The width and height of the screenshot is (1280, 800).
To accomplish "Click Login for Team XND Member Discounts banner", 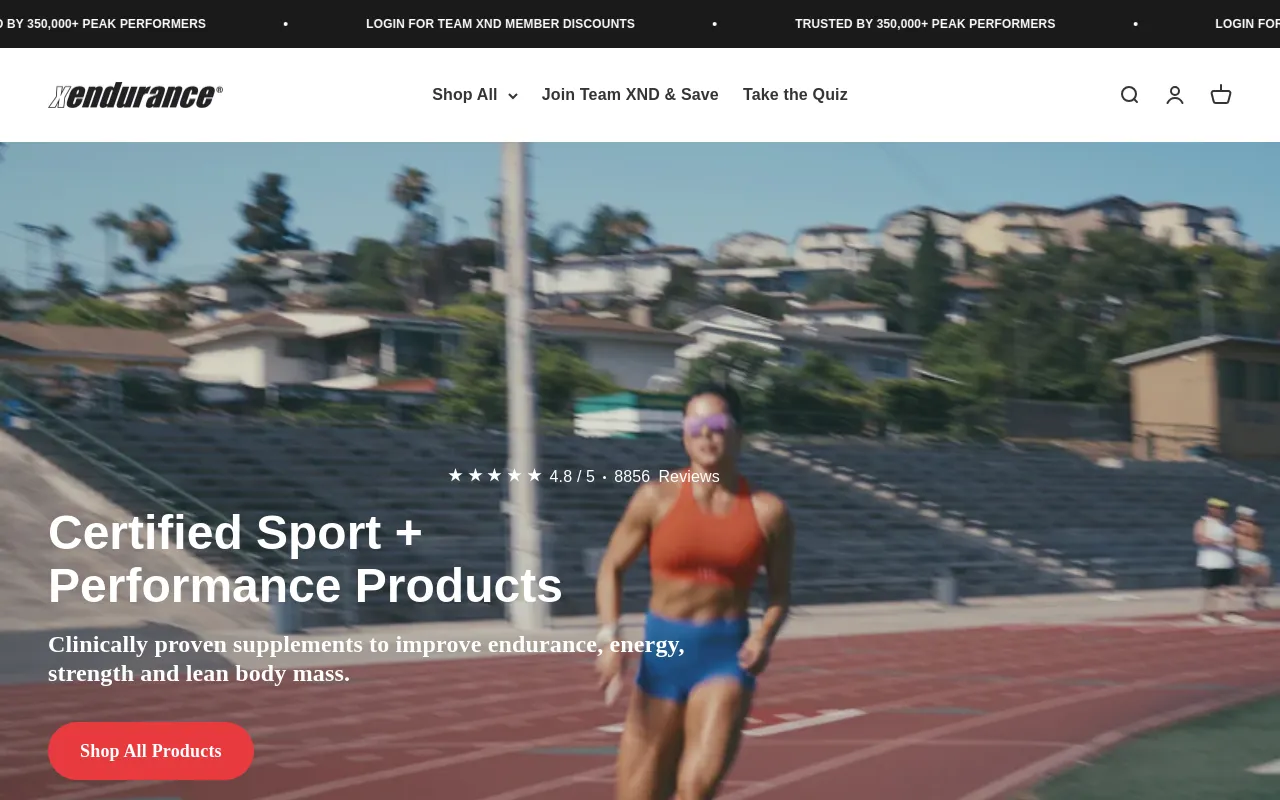I will (x=500, y=24).
